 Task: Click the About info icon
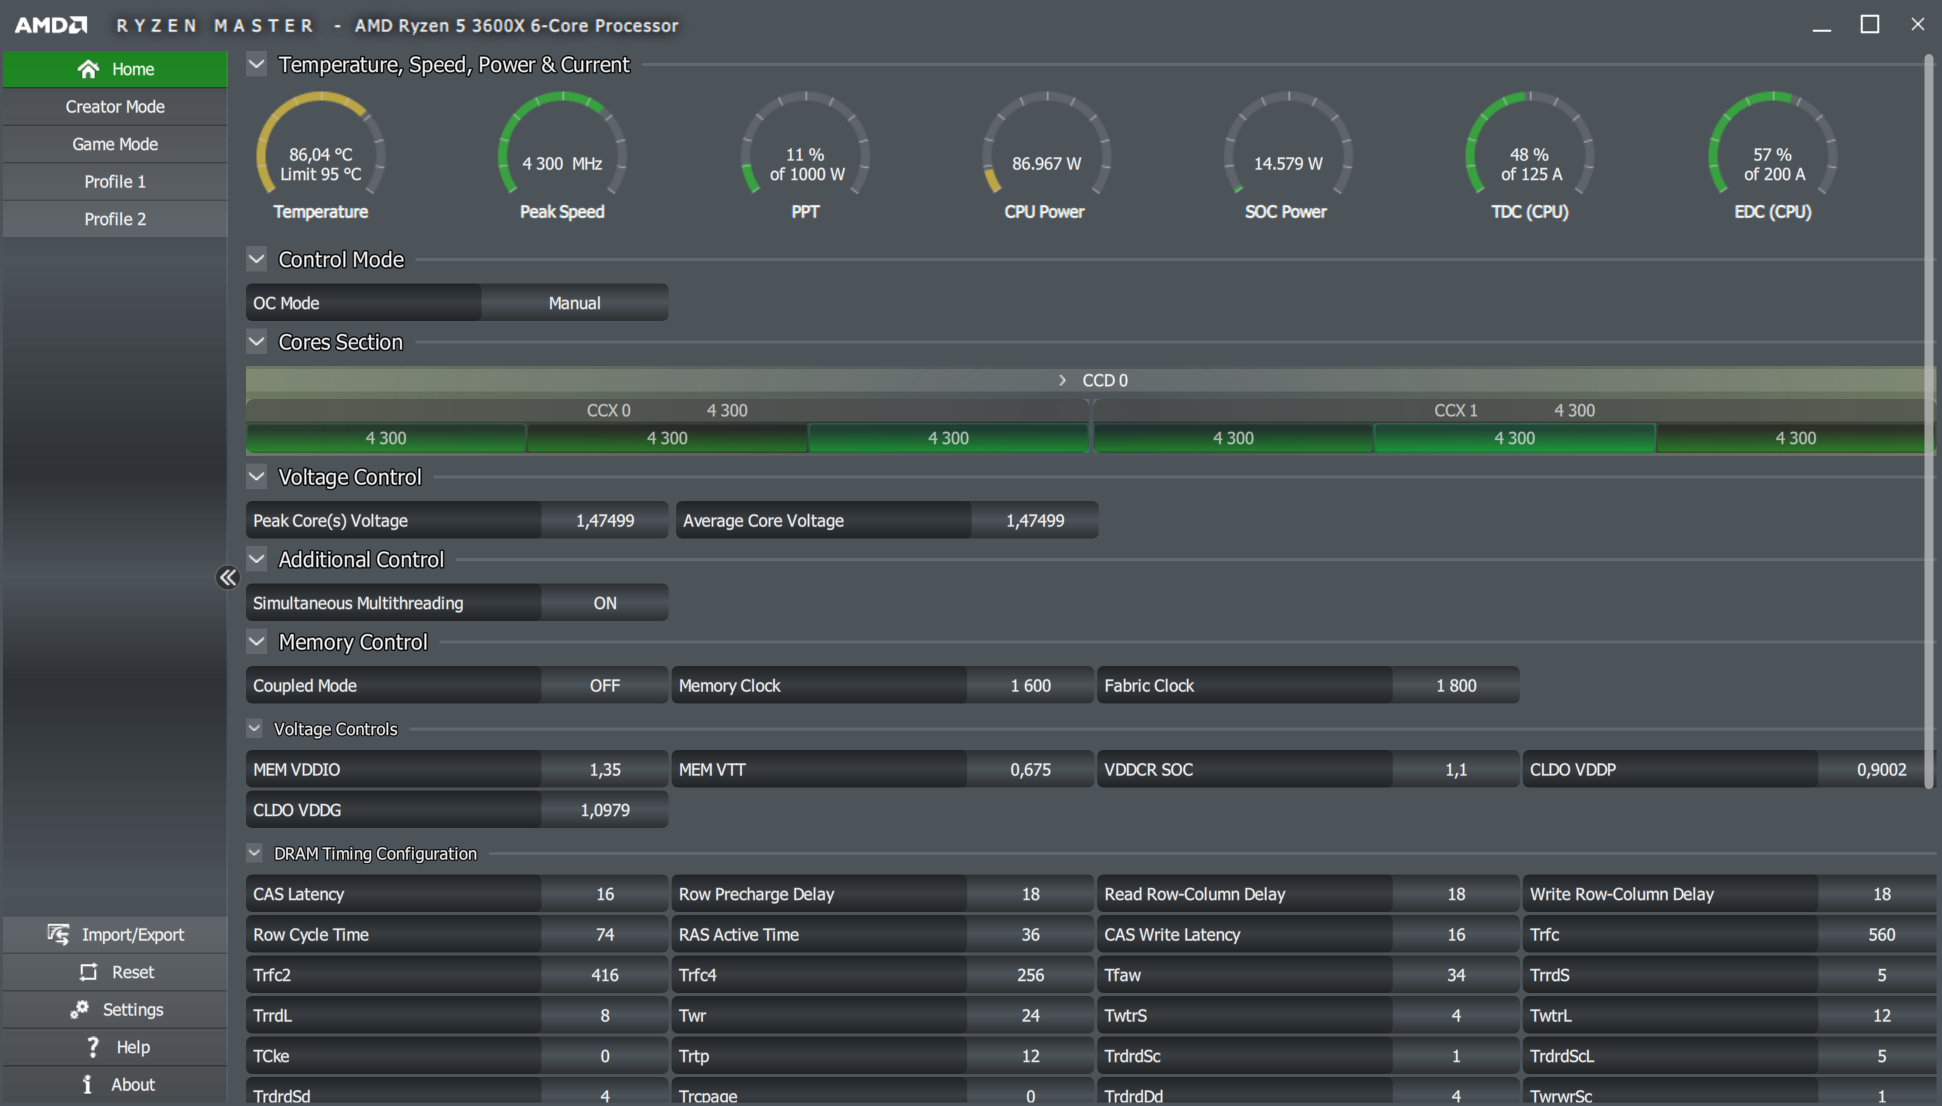pyautogui.click(x=87, y=1085)
